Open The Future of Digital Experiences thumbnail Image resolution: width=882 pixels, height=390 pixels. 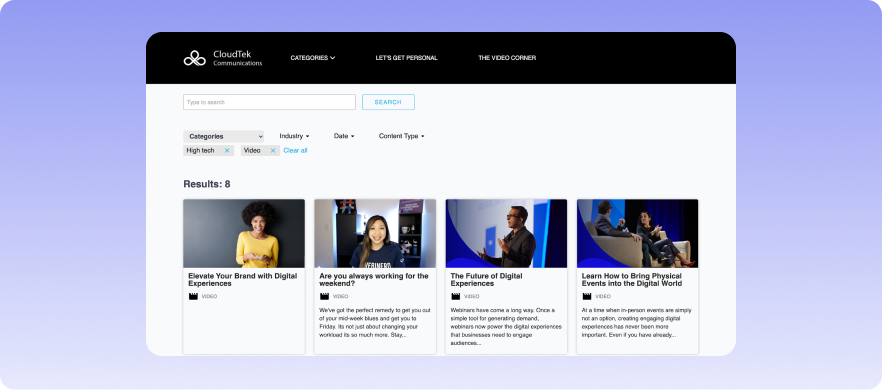pos(506,234)
